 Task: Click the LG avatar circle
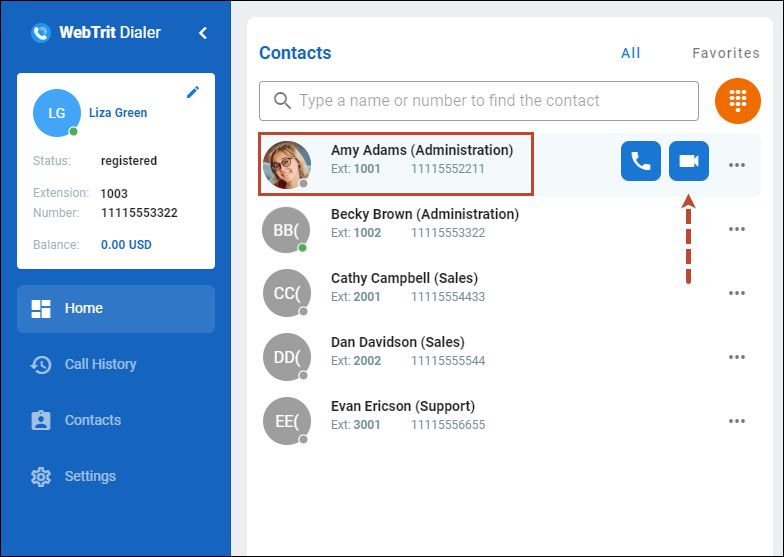point(56,113)
